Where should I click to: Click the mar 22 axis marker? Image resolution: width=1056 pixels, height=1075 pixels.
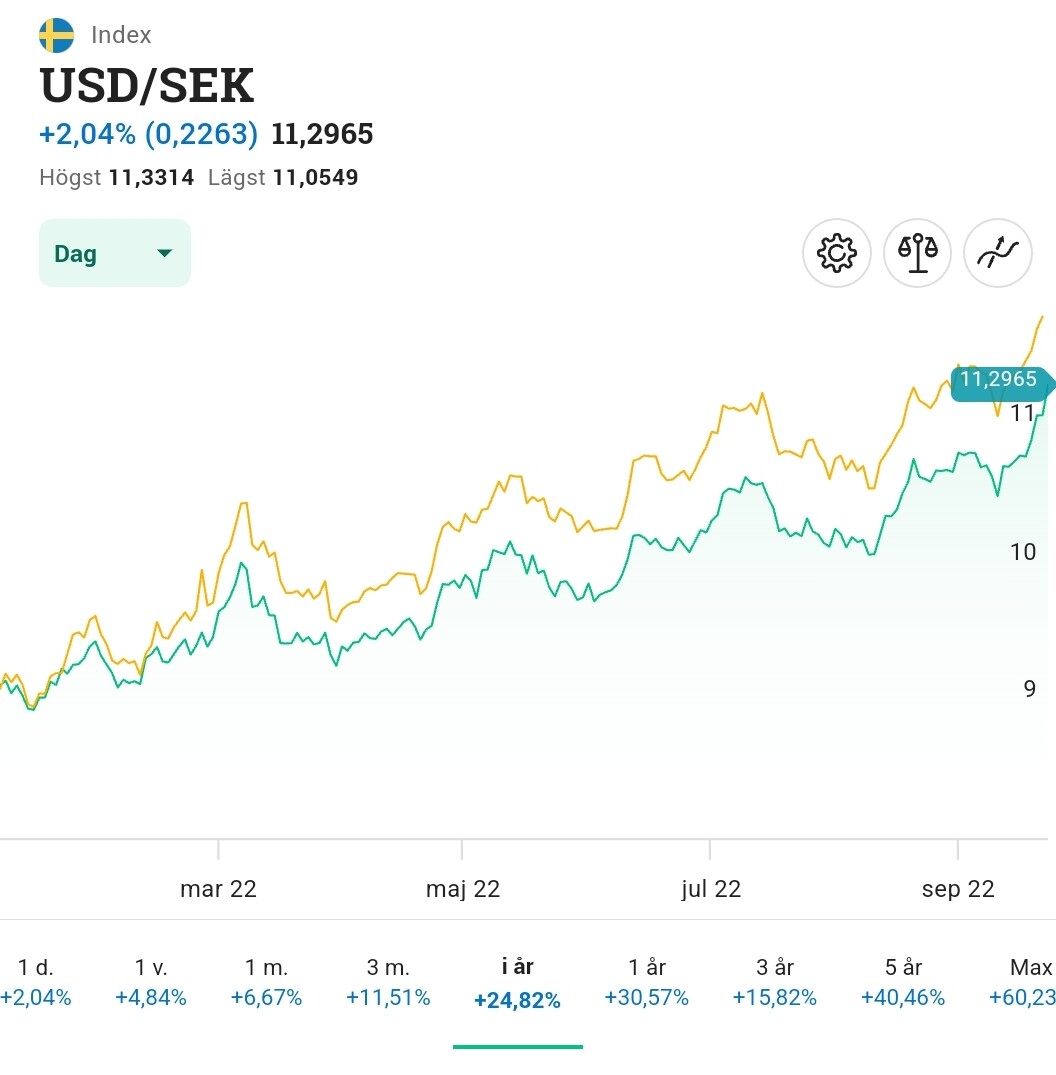(x=218, y=889)
